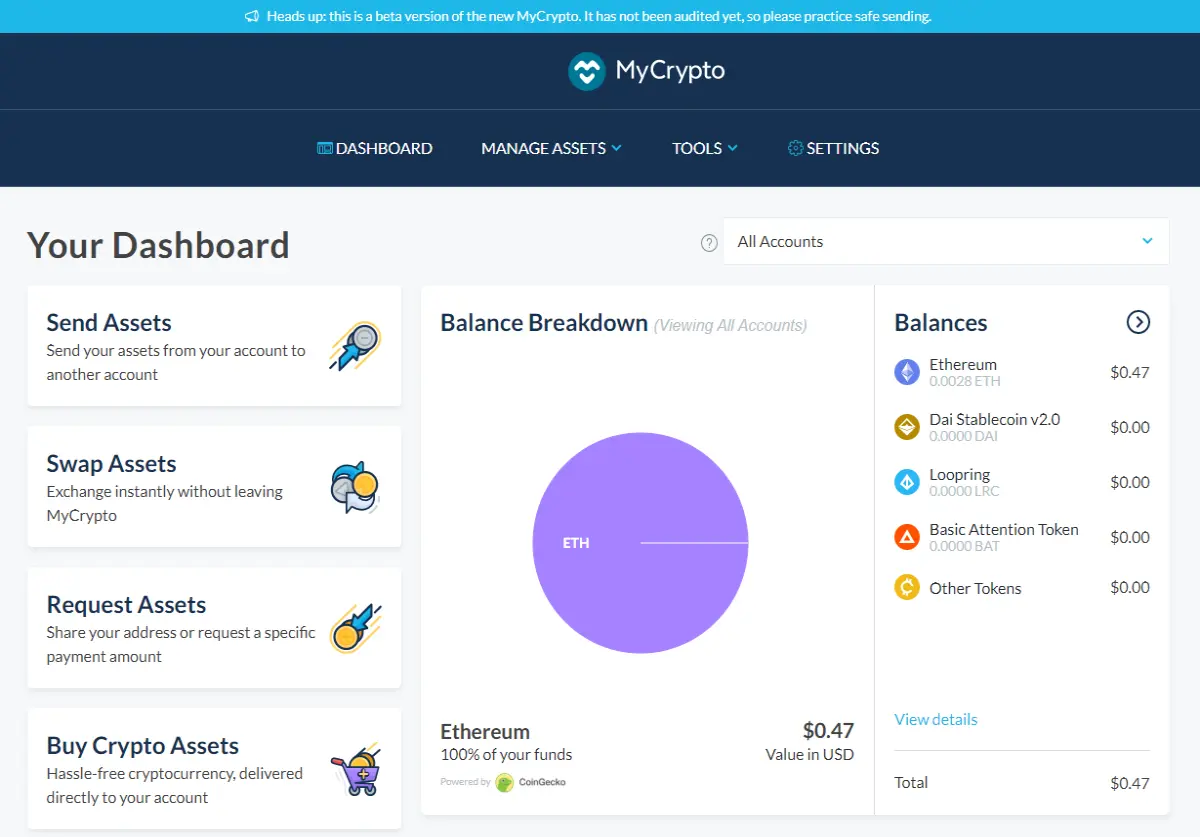The width and height of the screenshot is (1200, 837).
Task: Click the CoinGecko text link
Action: (x=542, y=782)
